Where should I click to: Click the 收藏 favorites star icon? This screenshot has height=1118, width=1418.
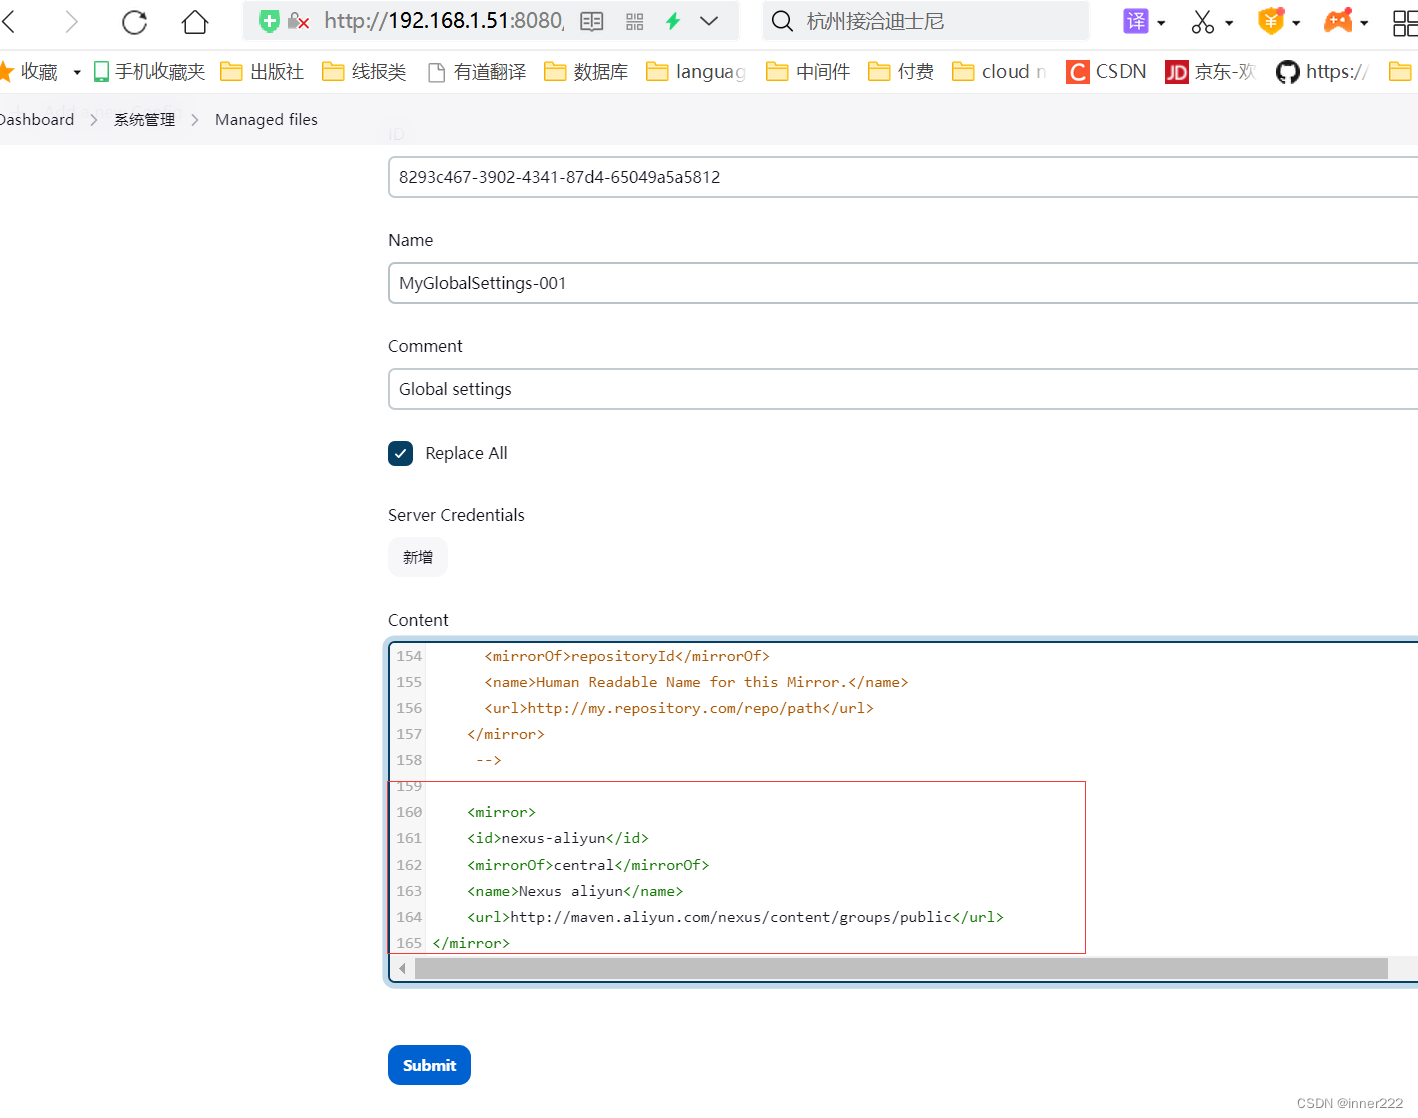click(5, 71)
